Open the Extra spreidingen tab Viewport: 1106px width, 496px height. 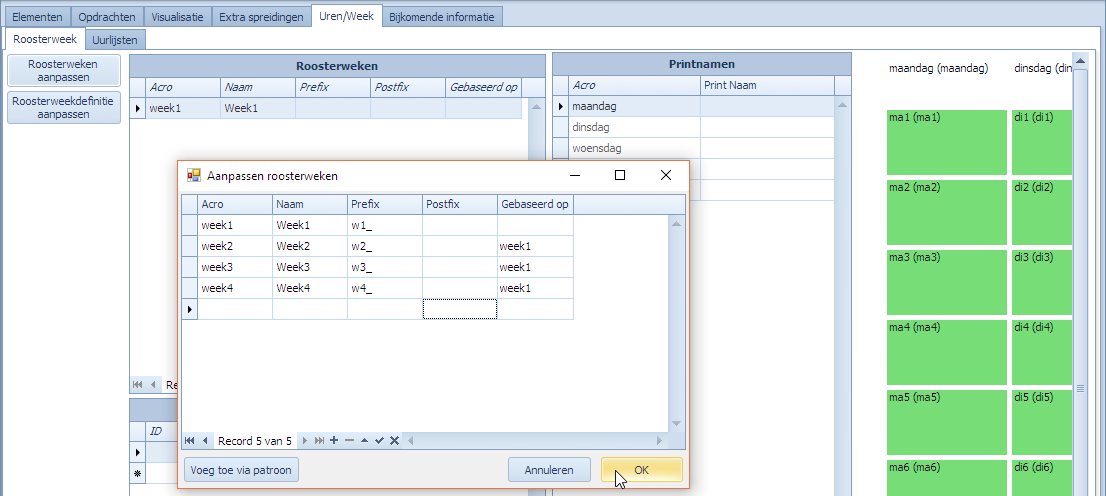click(x=261, y=16)
